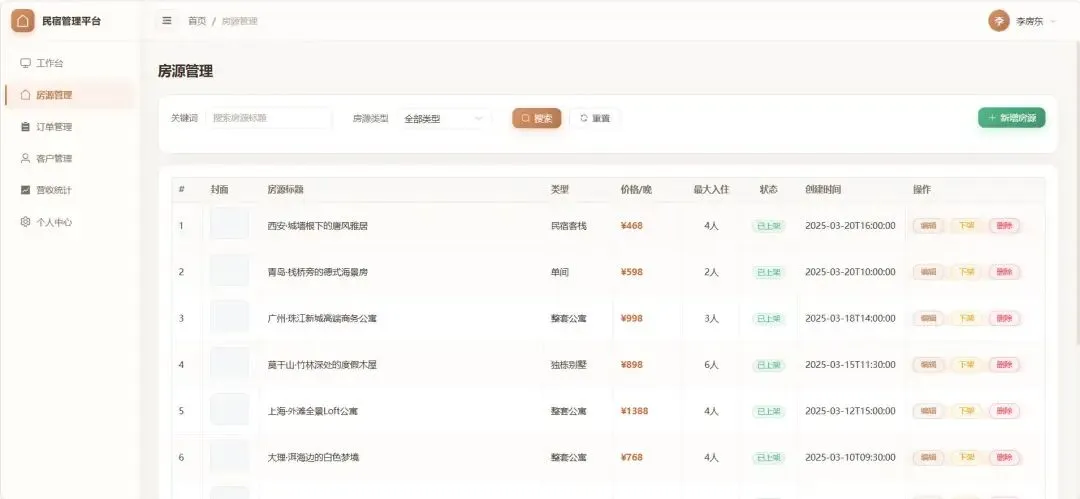
Task: Click the 已上架 status tag in 莫干山 row
Action: point(769,365)
